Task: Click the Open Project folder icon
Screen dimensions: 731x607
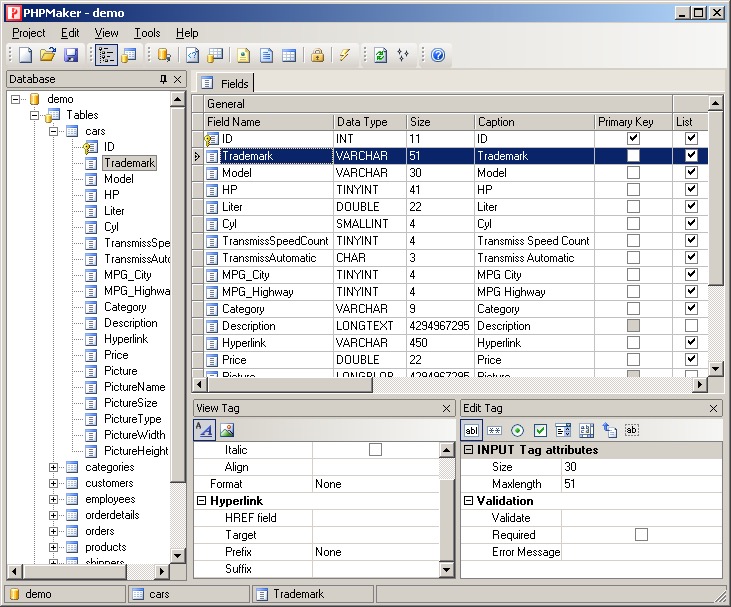Action: (x=47, y=55)
